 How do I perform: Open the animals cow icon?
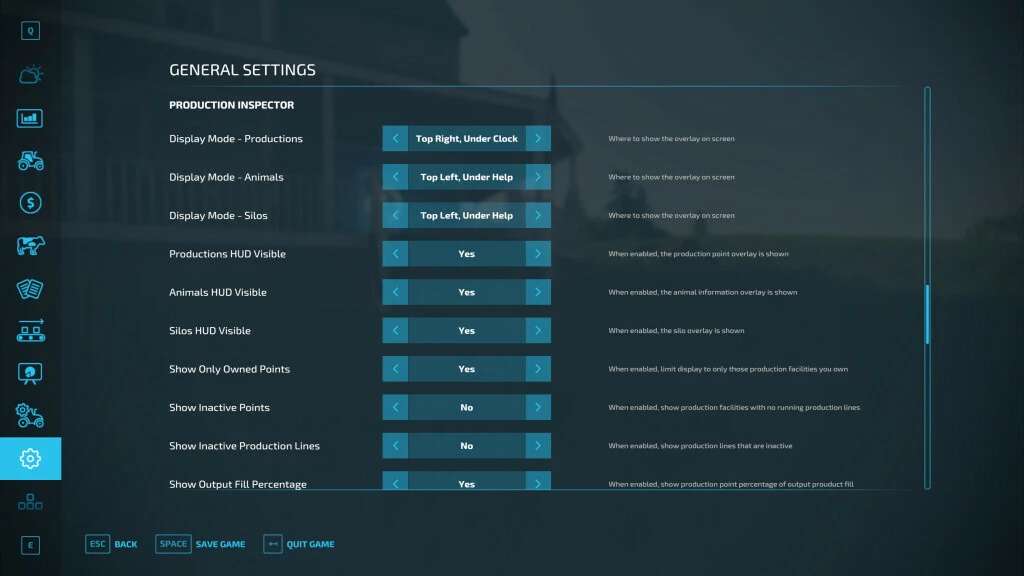click(x=30, y=246)
